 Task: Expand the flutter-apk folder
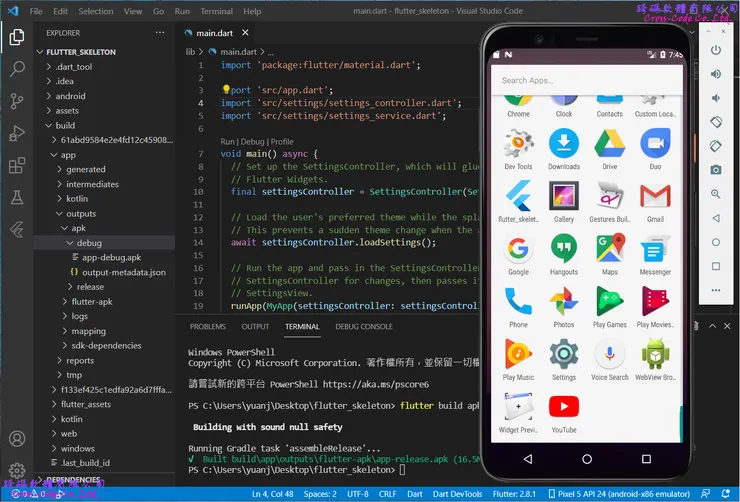tap(91, 301)
